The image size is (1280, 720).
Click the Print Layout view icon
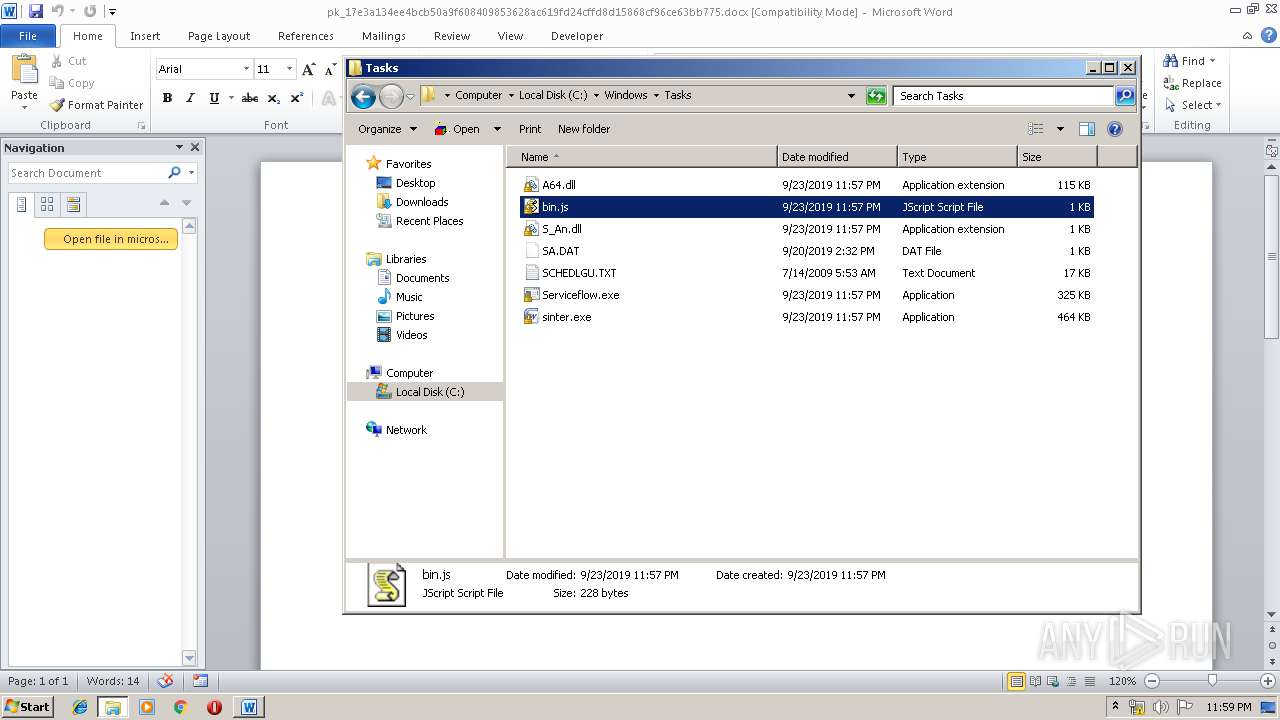[1016, 681]
